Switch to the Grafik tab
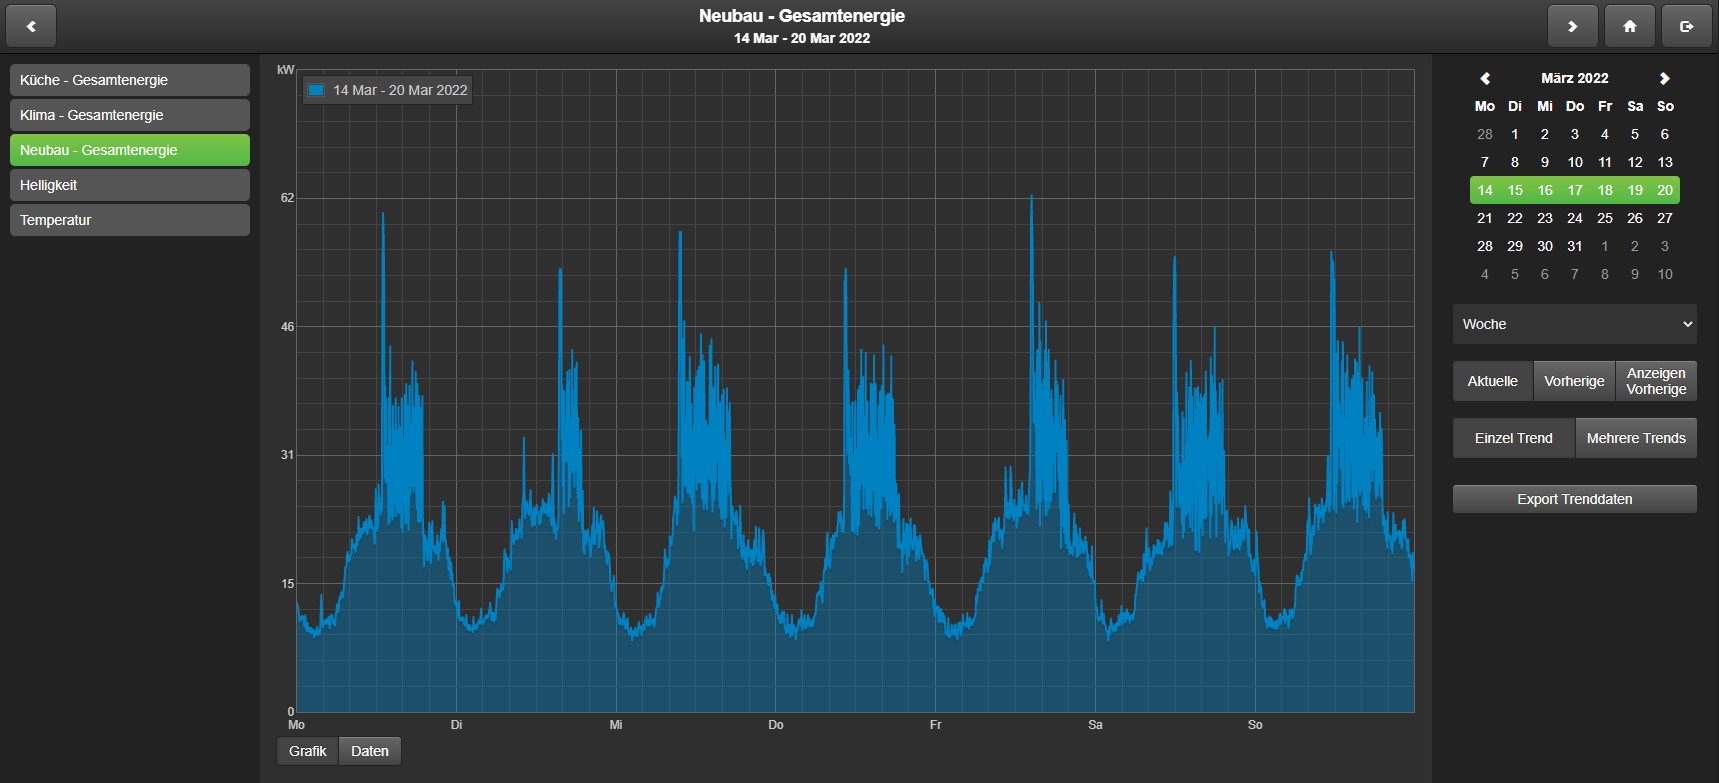 click(x=308, y=751)
